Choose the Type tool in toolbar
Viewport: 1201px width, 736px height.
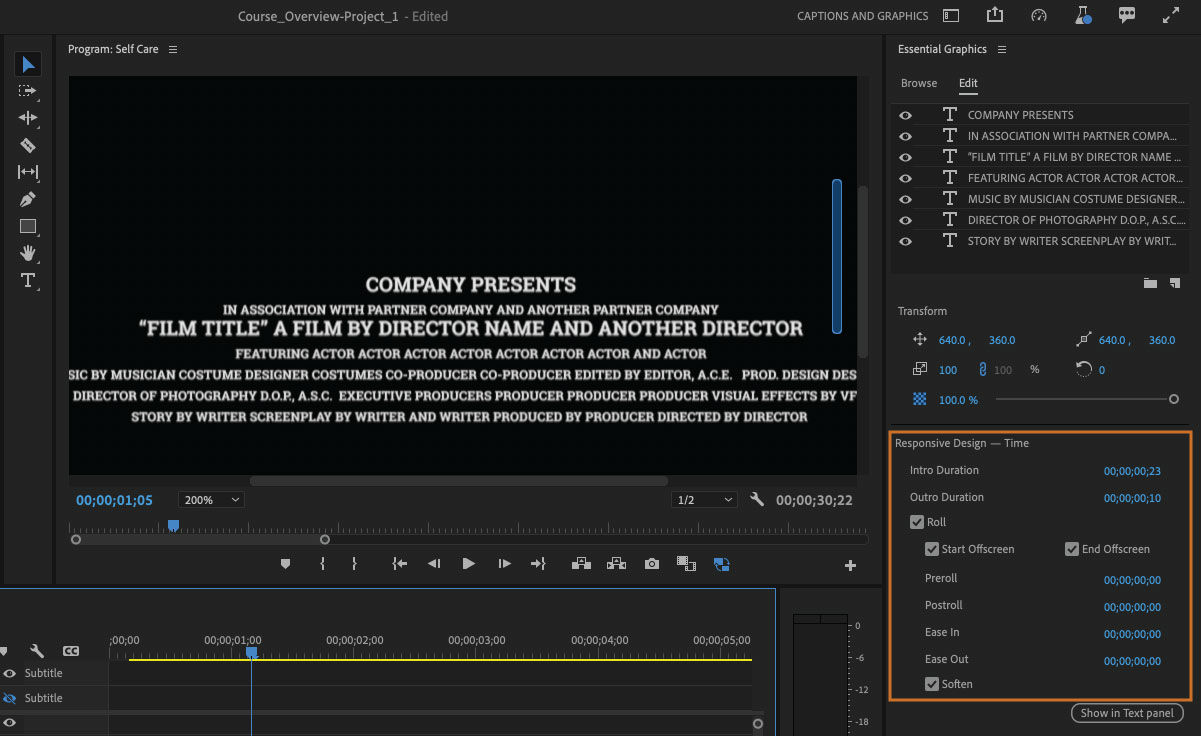28,280
